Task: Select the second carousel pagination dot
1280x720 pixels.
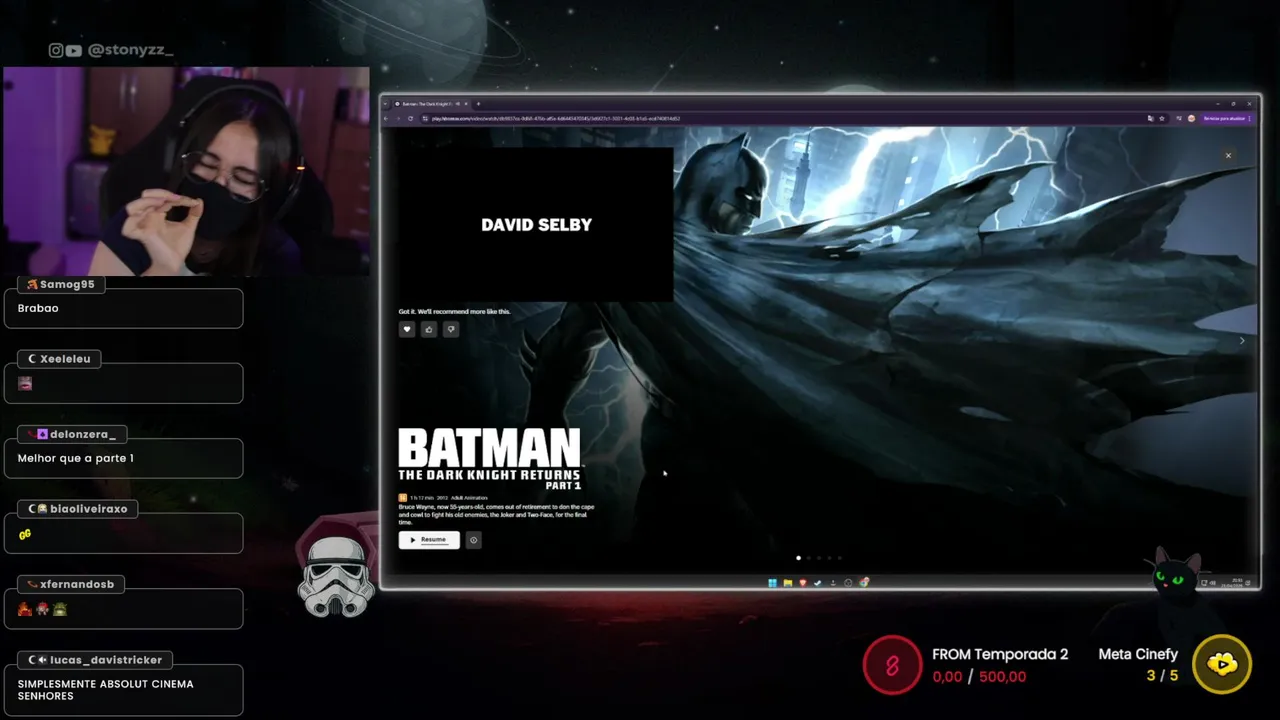Action: pyautogui.click(x=808, y=558)
